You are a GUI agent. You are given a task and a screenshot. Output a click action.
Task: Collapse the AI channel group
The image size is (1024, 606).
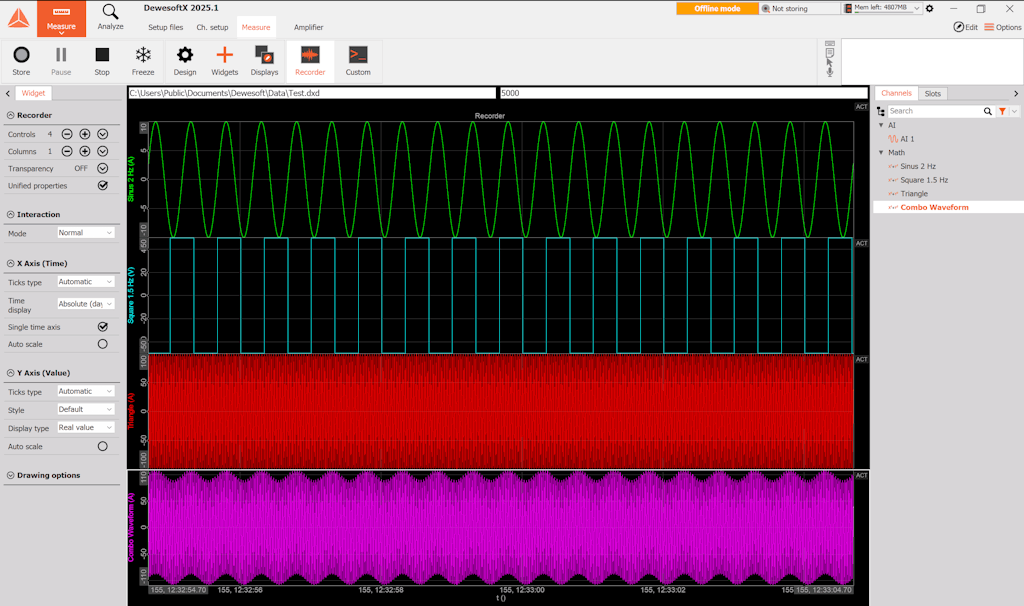pos(881,125)
